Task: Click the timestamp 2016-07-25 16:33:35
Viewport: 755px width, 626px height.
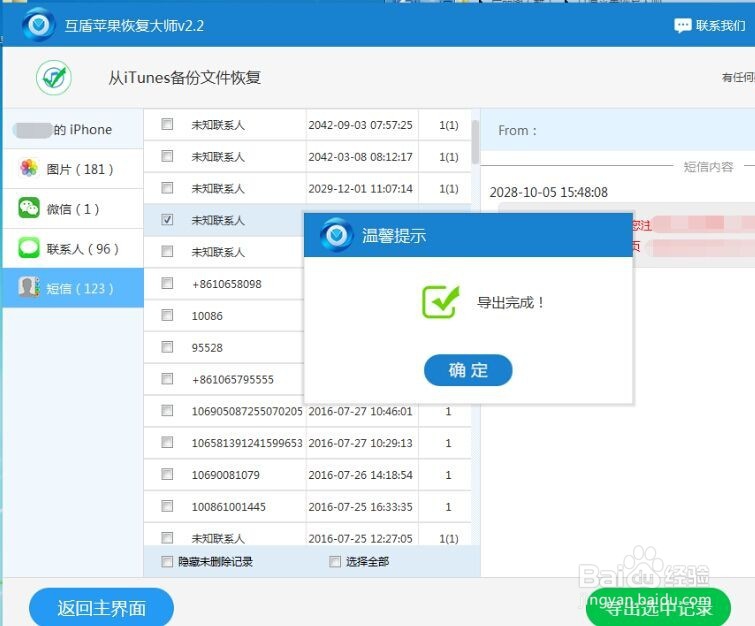Action: (x=360, y=507)
